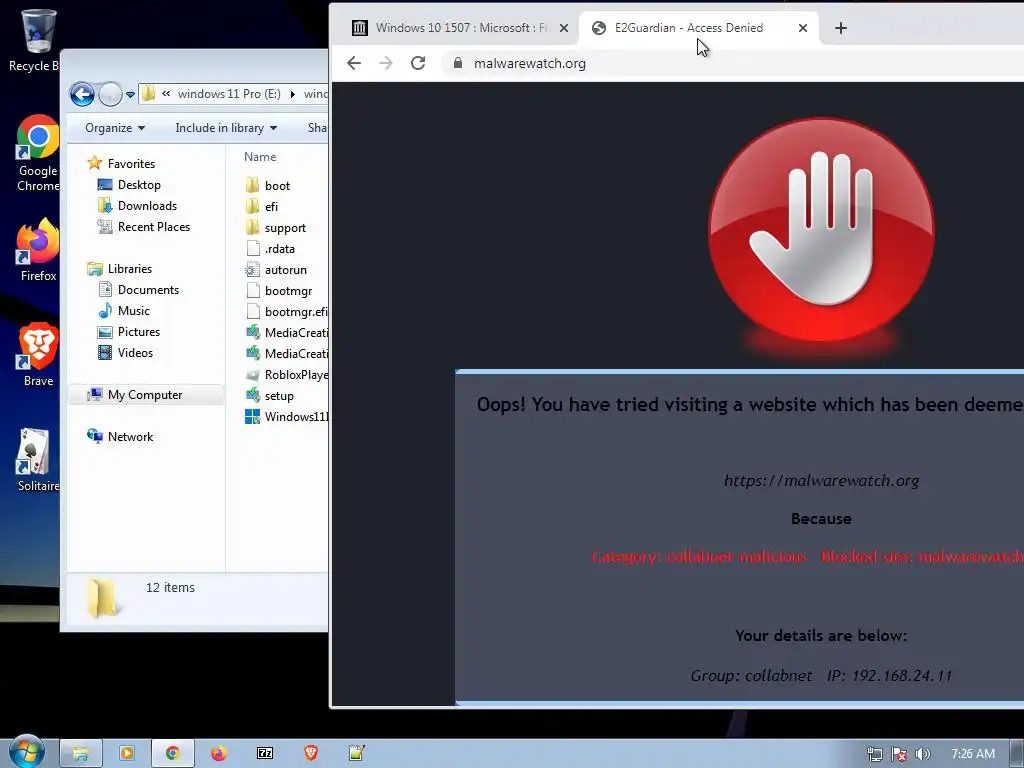
Task: Close the E2Guardian Access Denied tab
Action: (x=803, y=28)
